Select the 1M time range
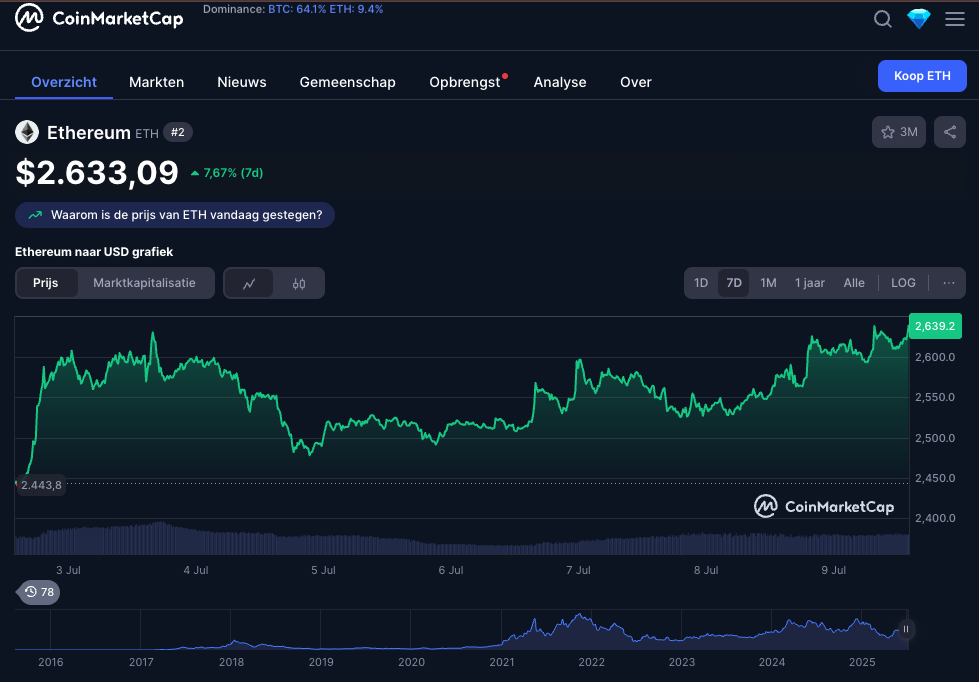This screenshot has height=682, width=979. coord(768,283)
